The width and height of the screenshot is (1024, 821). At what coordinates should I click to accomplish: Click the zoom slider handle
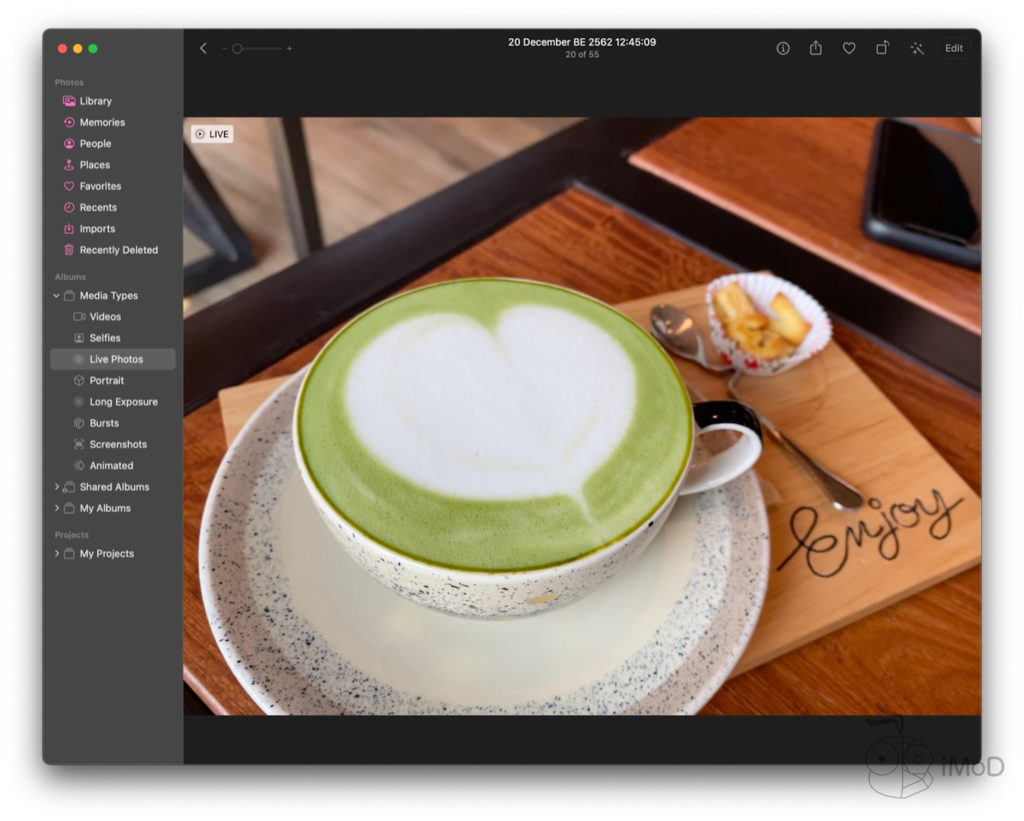click(x=237, y=49)
